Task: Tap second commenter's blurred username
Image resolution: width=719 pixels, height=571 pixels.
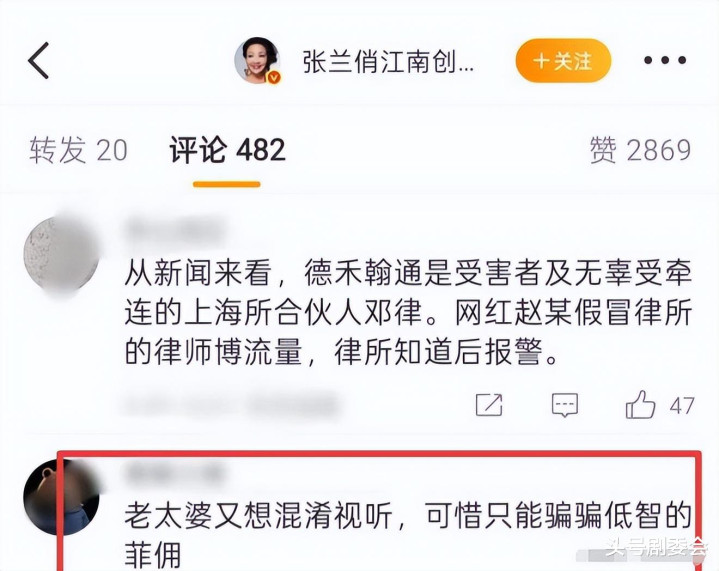Action: click(x=175, y=473)
